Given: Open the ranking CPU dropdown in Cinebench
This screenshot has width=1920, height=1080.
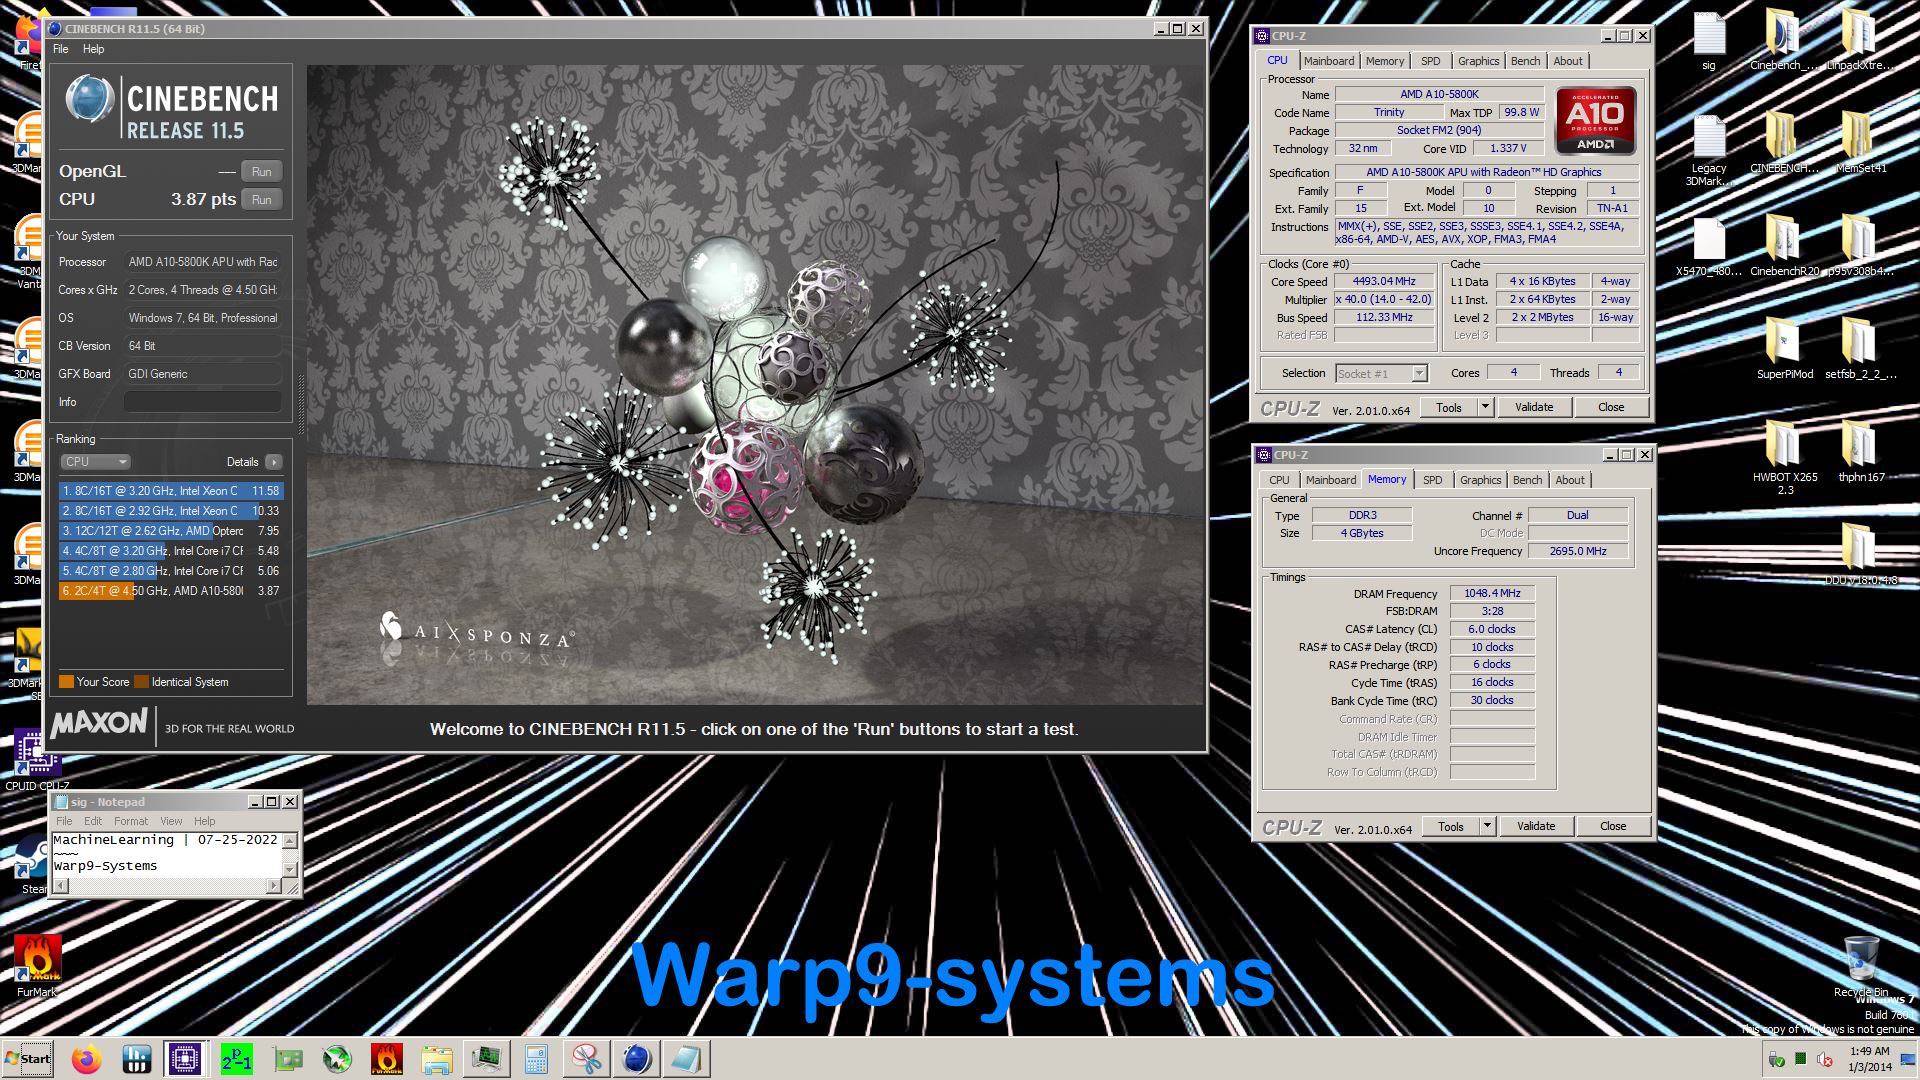Looking at the screenshot, I should pyautogui.click(x=96, y=462).
